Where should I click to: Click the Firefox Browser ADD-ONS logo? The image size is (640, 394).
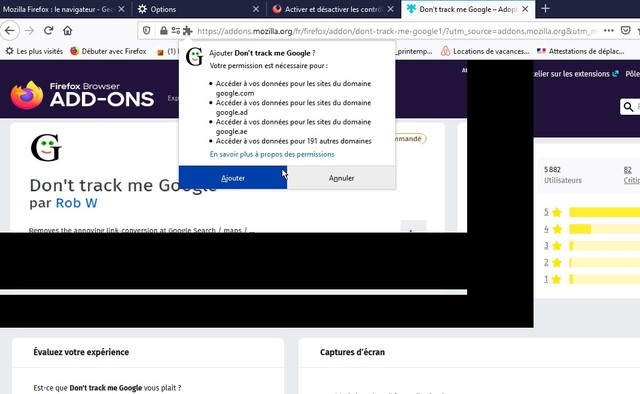click(82, 95)
